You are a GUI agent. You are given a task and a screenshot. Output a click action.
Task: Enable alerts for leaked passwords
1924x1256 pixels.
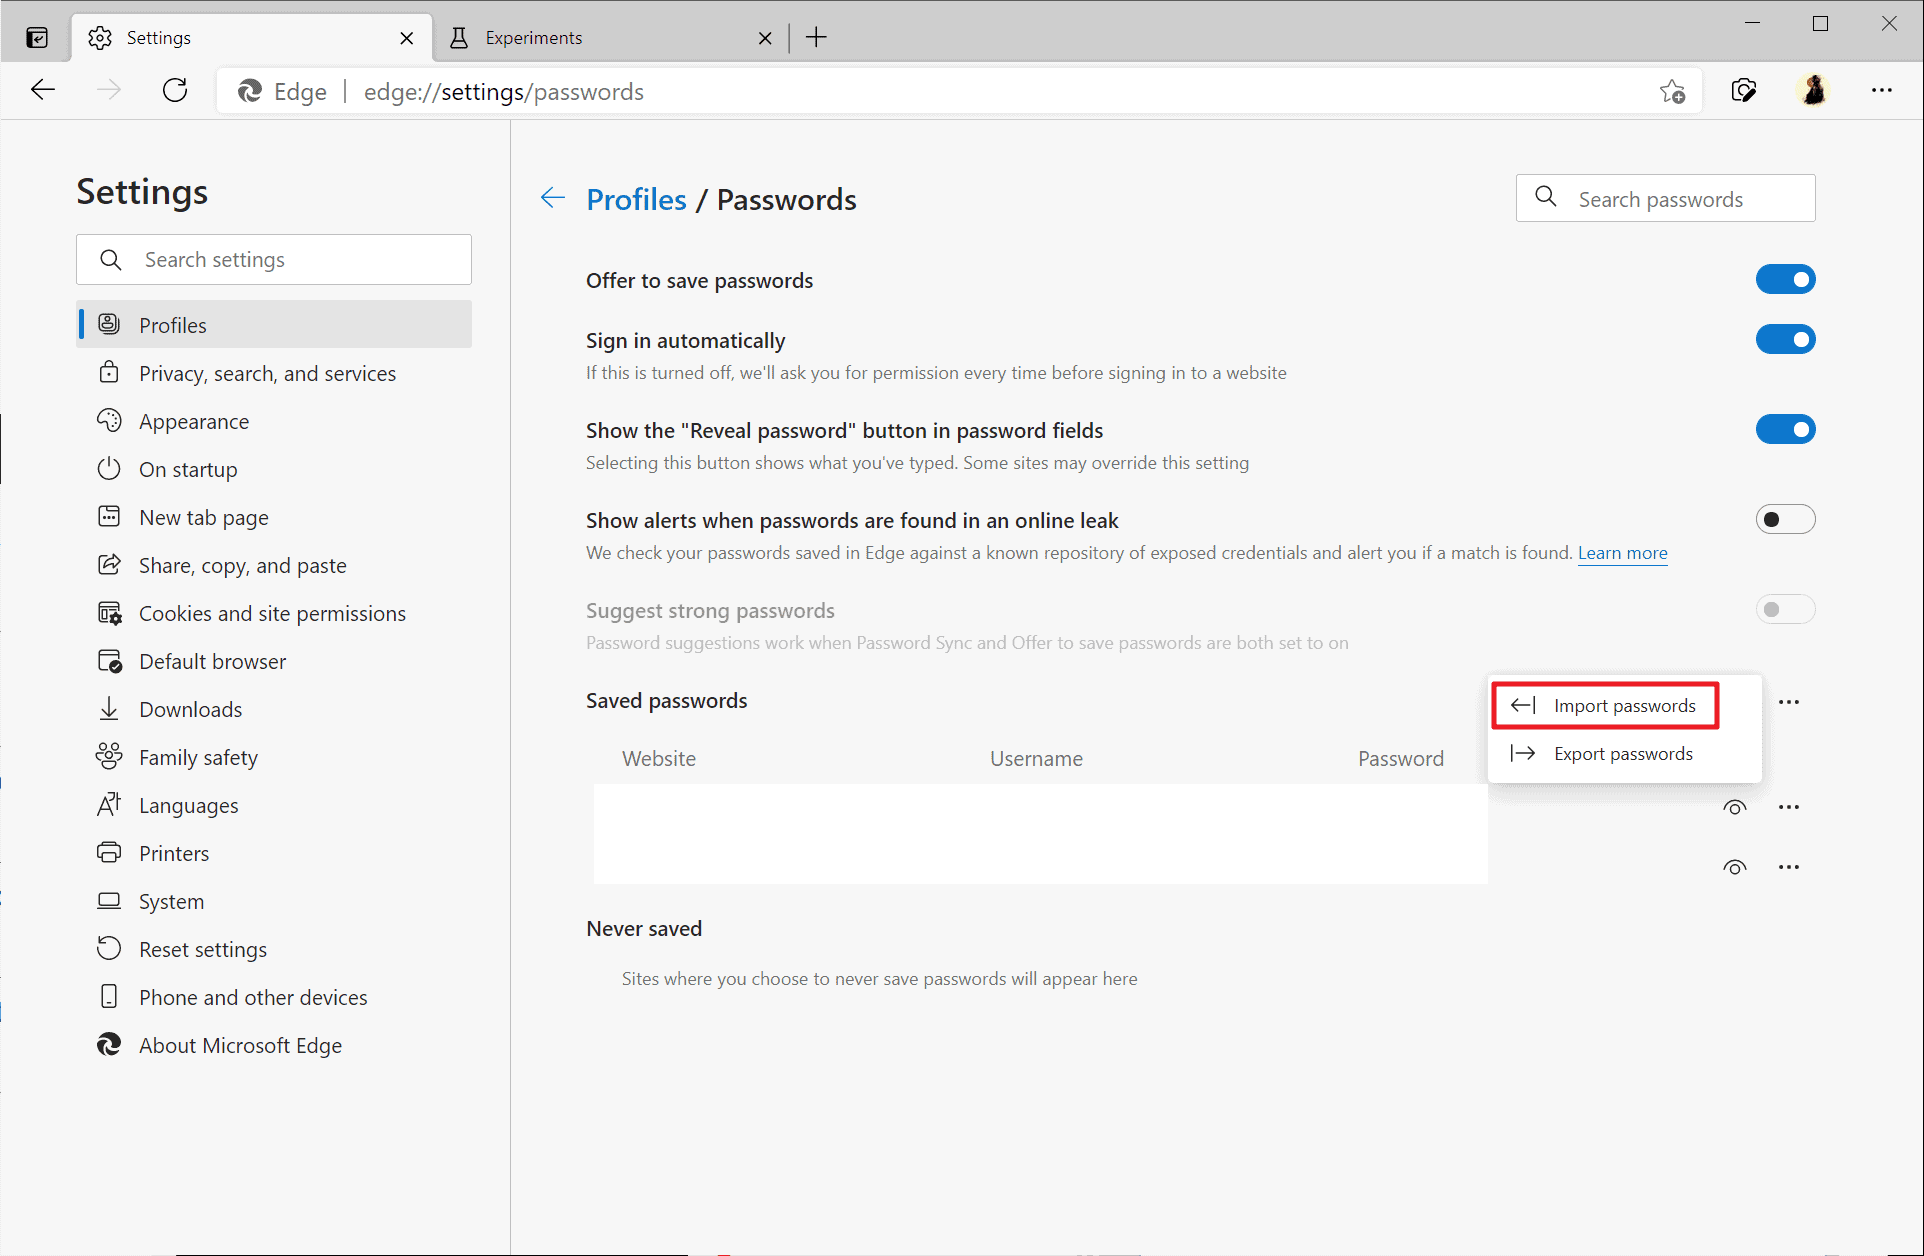[x=1785, y=519]
